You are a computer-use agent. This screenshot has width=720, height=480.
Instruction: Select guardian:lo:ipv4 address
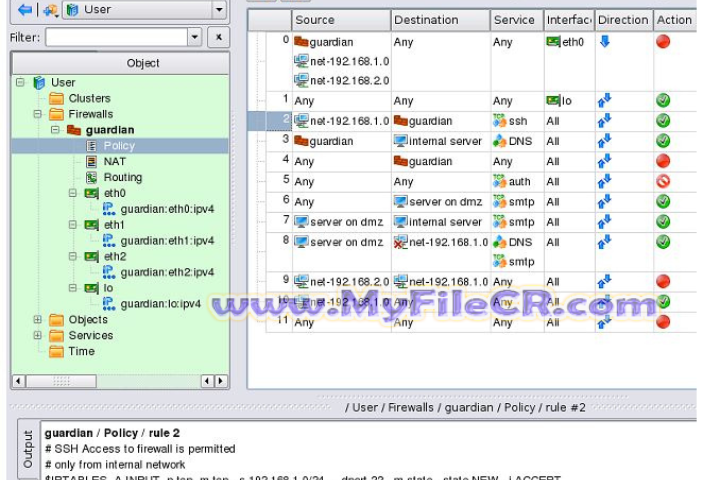161,304
